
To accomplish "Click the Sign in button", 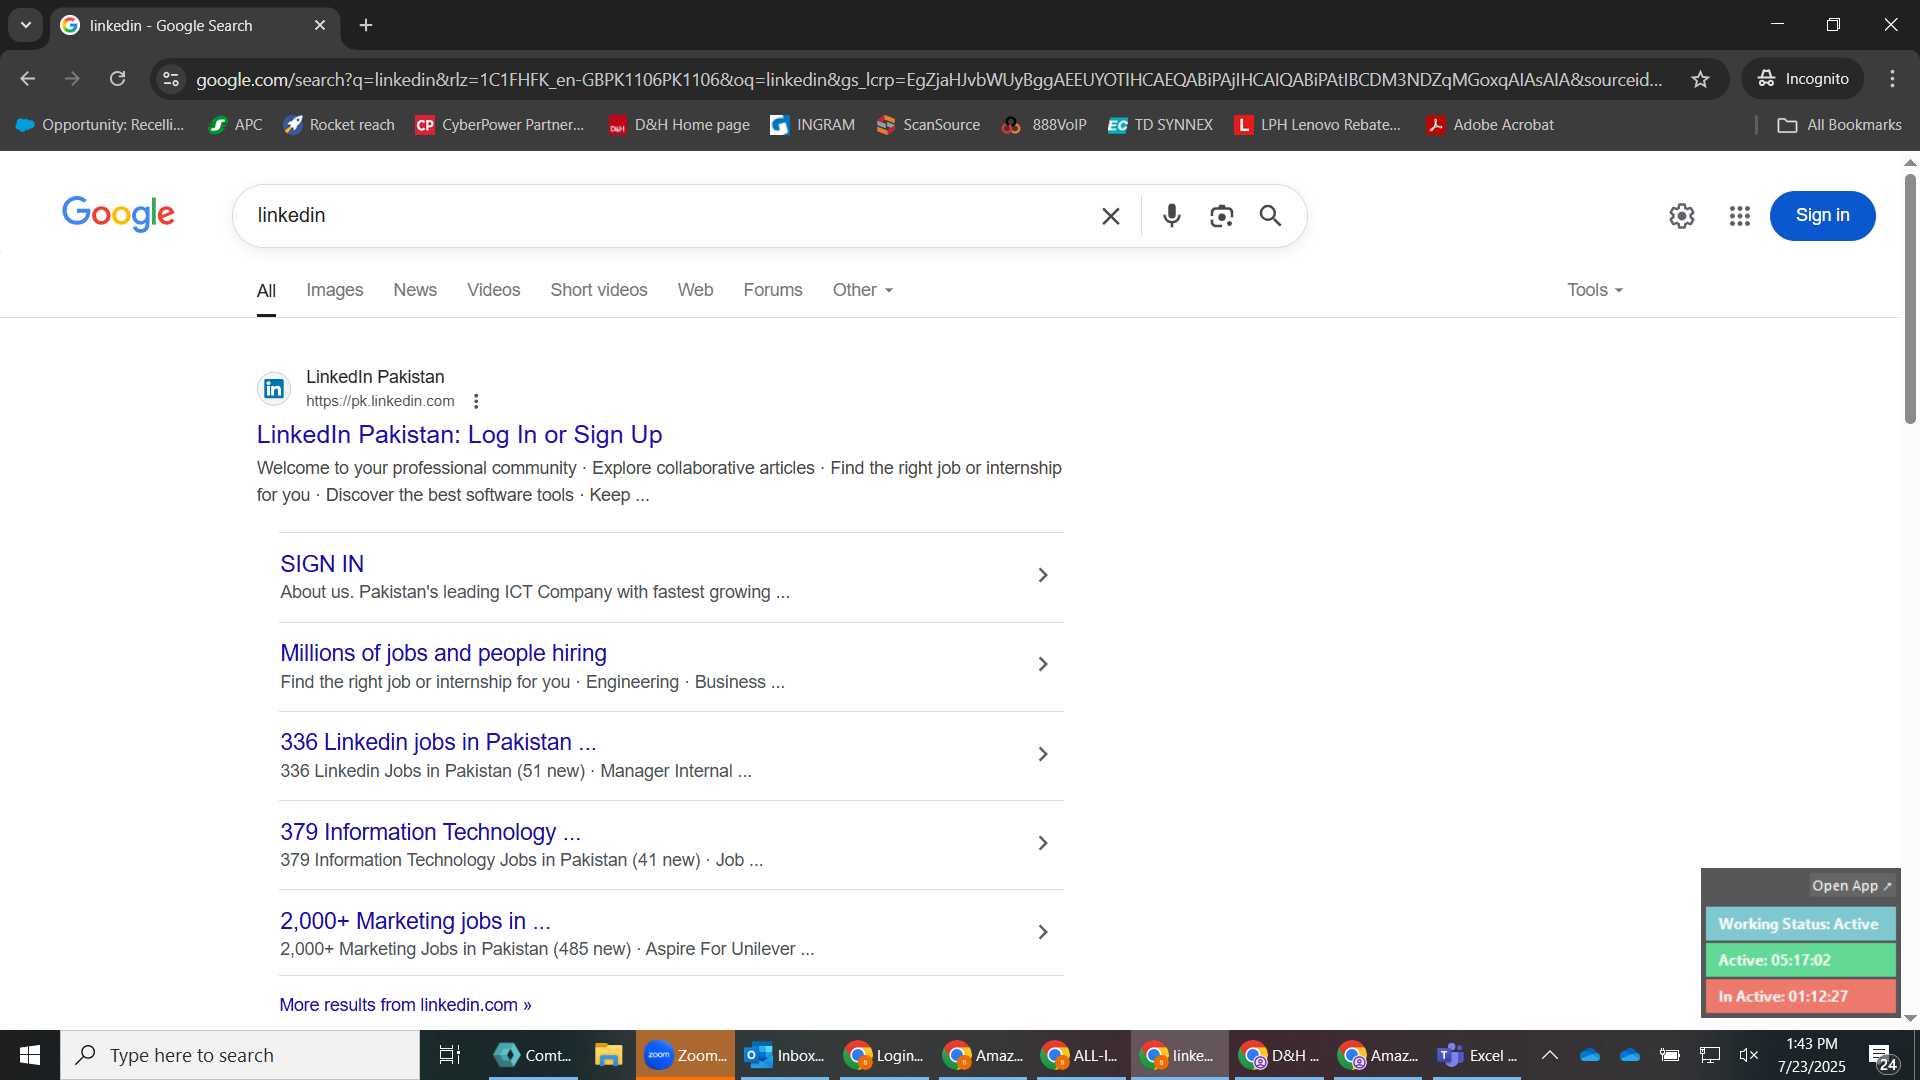I will coord(1822,216).
